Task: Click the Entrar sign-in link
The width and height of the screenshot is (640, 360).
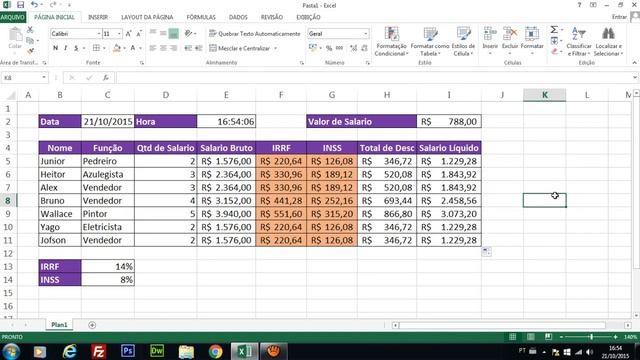Action: coord(619,17)
